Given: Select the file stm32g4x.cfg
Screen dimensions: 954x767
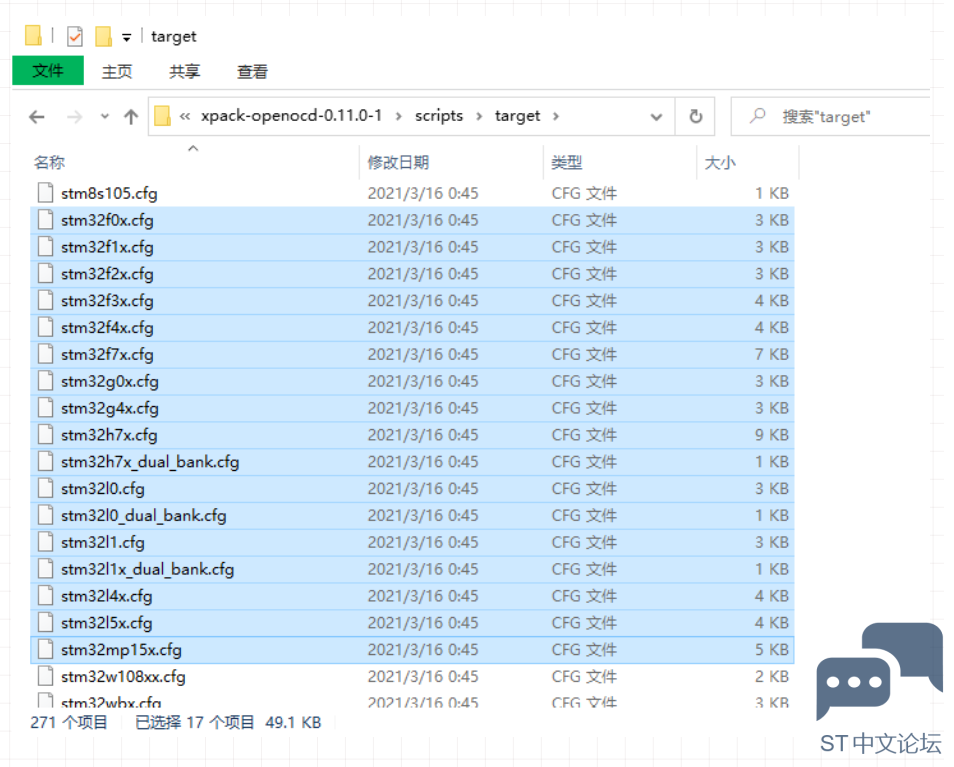Looking at the screenshot, I should pyautogui.click(x=413, y=408).
